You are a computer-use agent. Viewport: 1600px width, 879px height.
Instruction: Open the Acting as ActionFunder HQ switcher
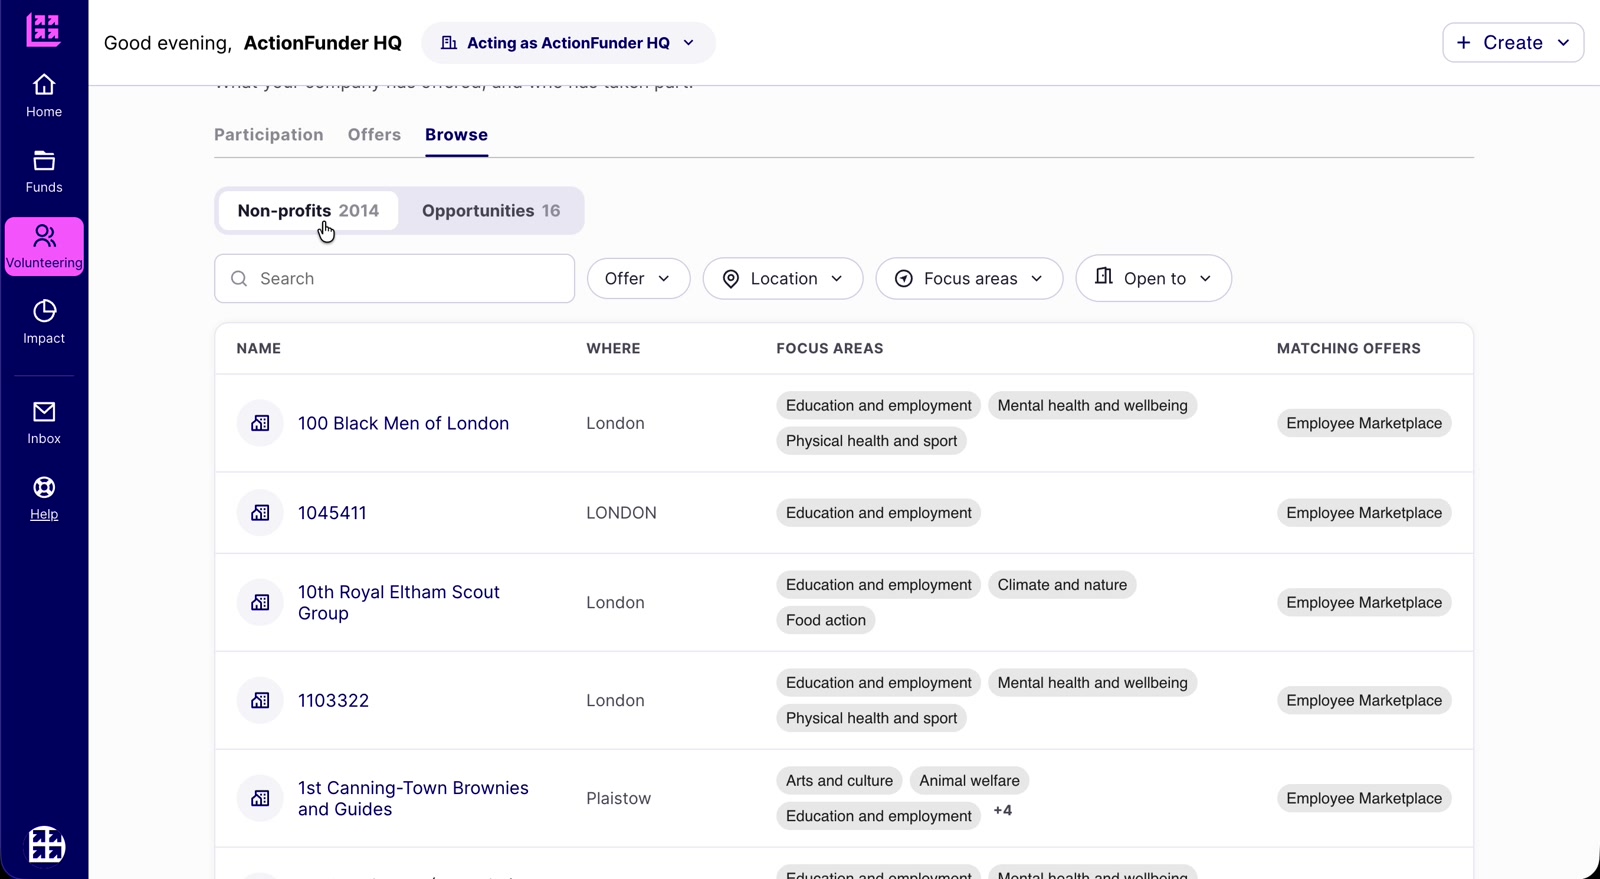click(x=568, y=43)
